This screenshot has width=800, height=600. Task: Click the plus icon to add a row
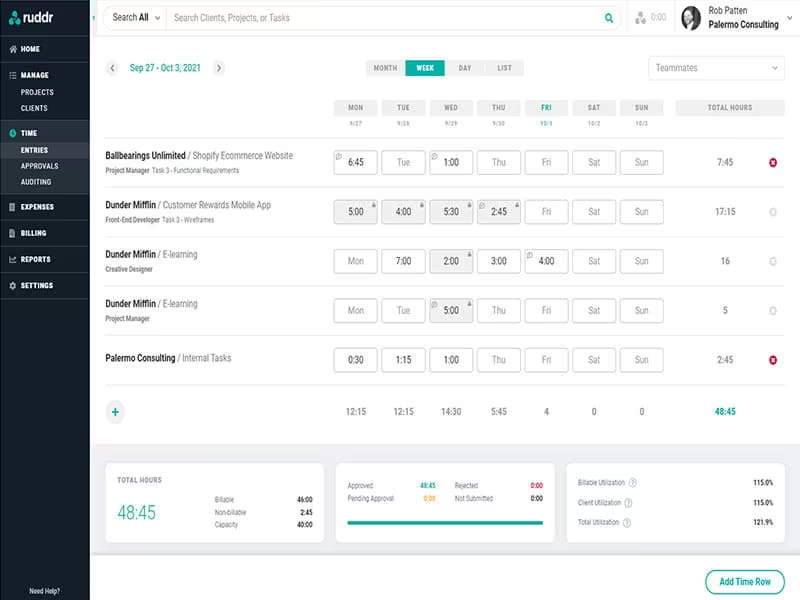(x=115, y=412)
